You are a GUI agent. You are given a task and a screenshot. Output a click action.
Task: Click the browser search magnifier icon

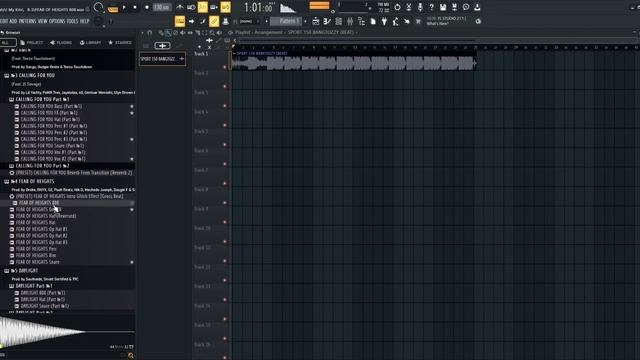(131, 356)
